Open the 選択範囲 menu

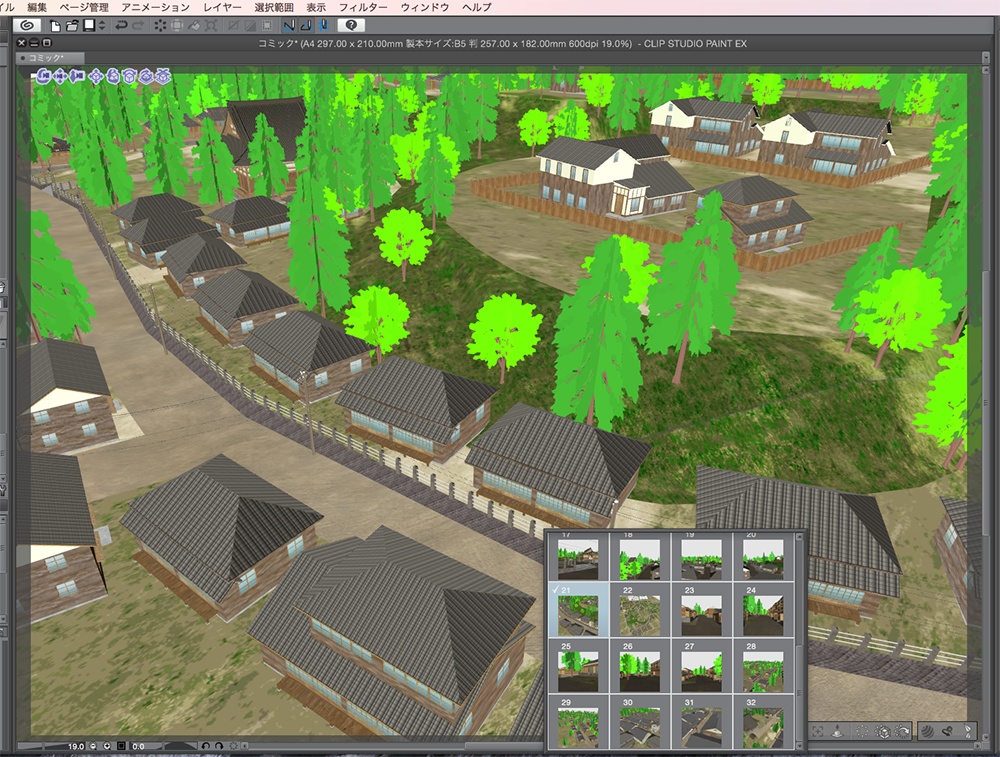click(274, 7)
